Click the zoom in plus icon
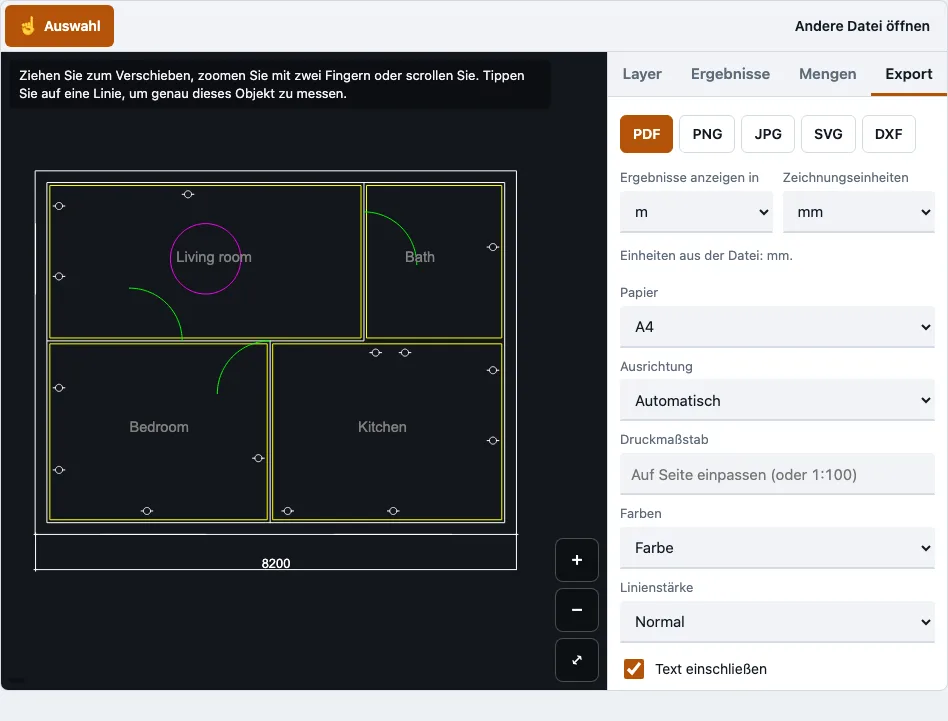The image size is (948, 721). pyautogui.click(x=577, y=560)
